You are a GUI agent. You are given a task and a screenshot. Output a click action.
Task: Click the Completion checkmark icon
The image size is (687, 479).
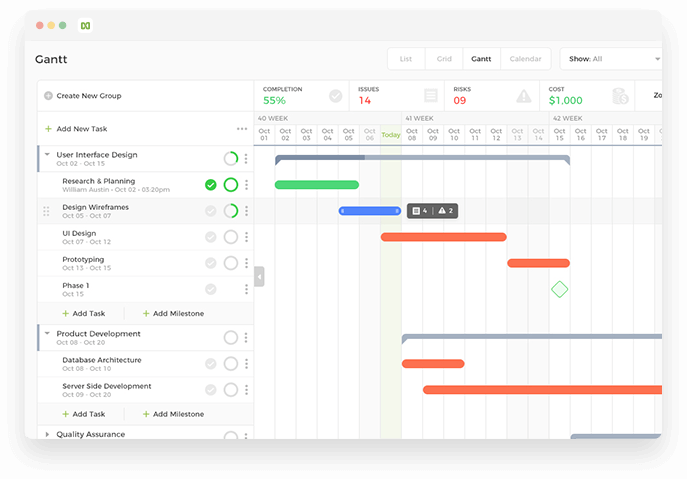point(336,96)
